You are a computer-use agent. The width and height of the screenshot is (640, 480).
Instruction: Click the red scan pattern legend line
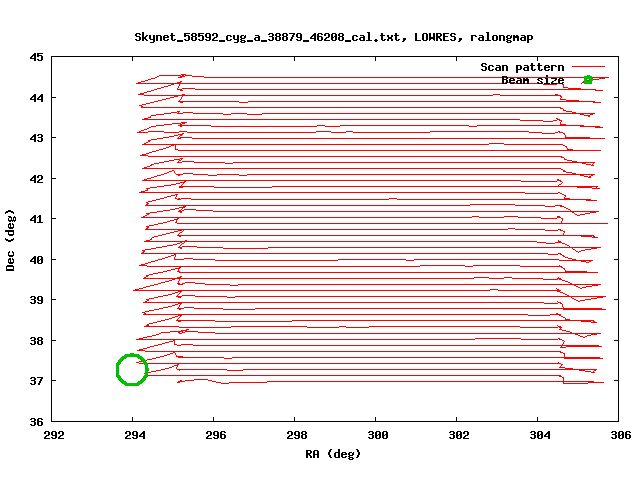point(588,67)
